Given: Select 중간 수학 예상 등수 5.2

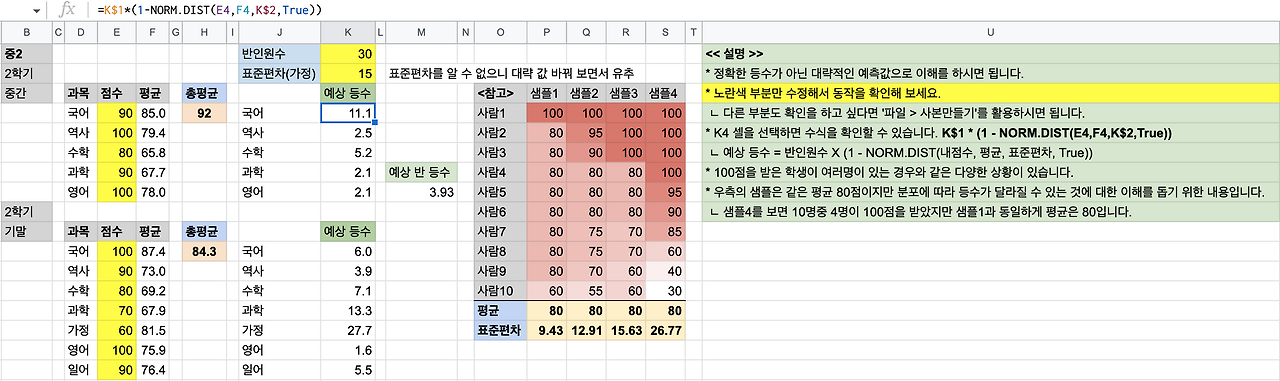Looking at the screenshot, I should [348, 152].
